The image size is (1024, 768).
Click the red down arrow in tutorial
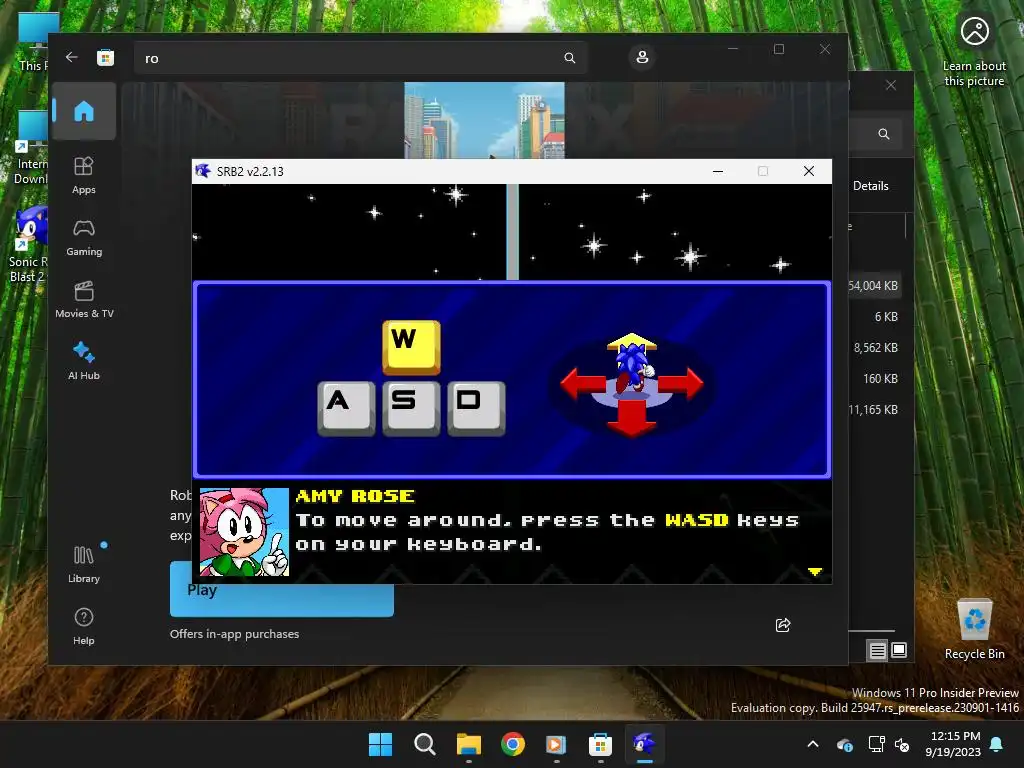632,417
